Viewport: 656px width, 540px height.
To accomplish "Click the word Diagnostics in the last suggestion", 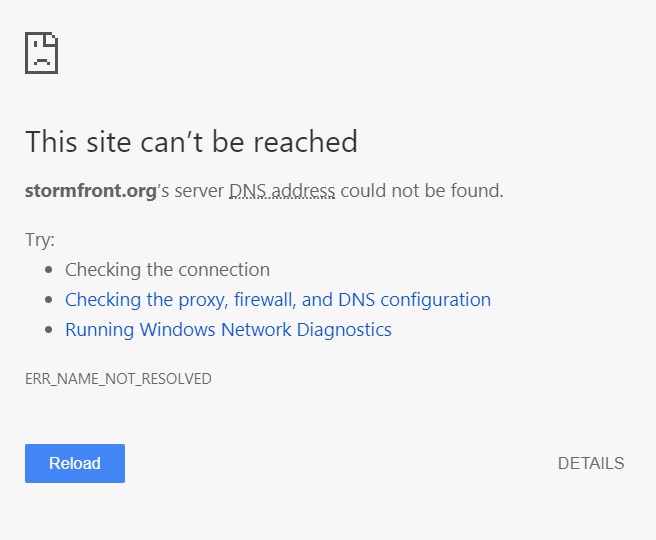I will point(344,330).
